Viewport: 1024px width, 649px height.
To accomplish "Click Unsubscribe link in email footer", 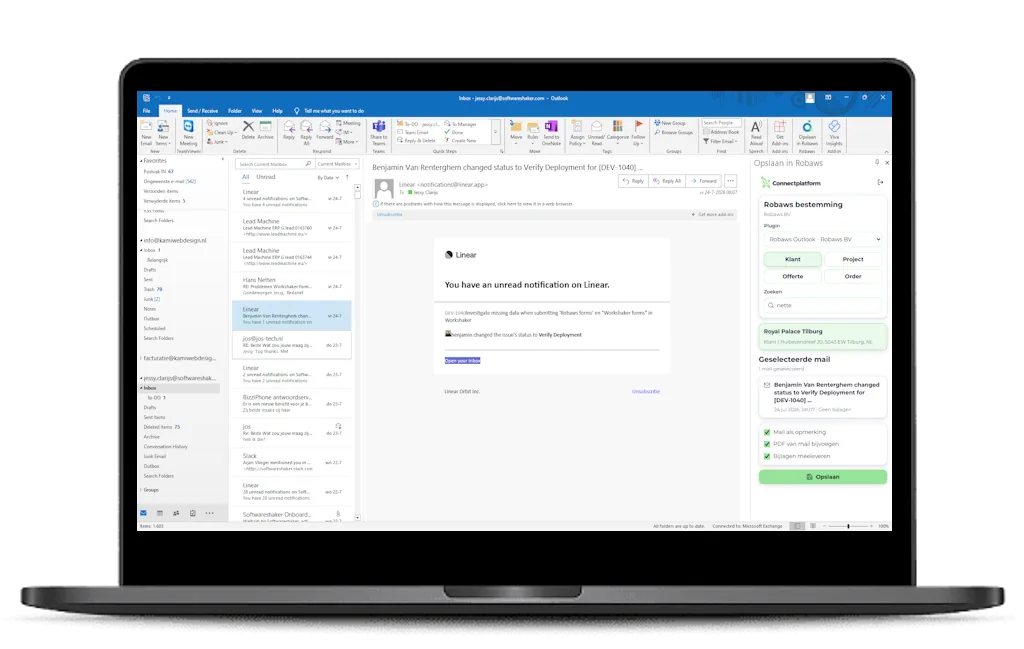I will pyautogui.click(x=645, y=391).
